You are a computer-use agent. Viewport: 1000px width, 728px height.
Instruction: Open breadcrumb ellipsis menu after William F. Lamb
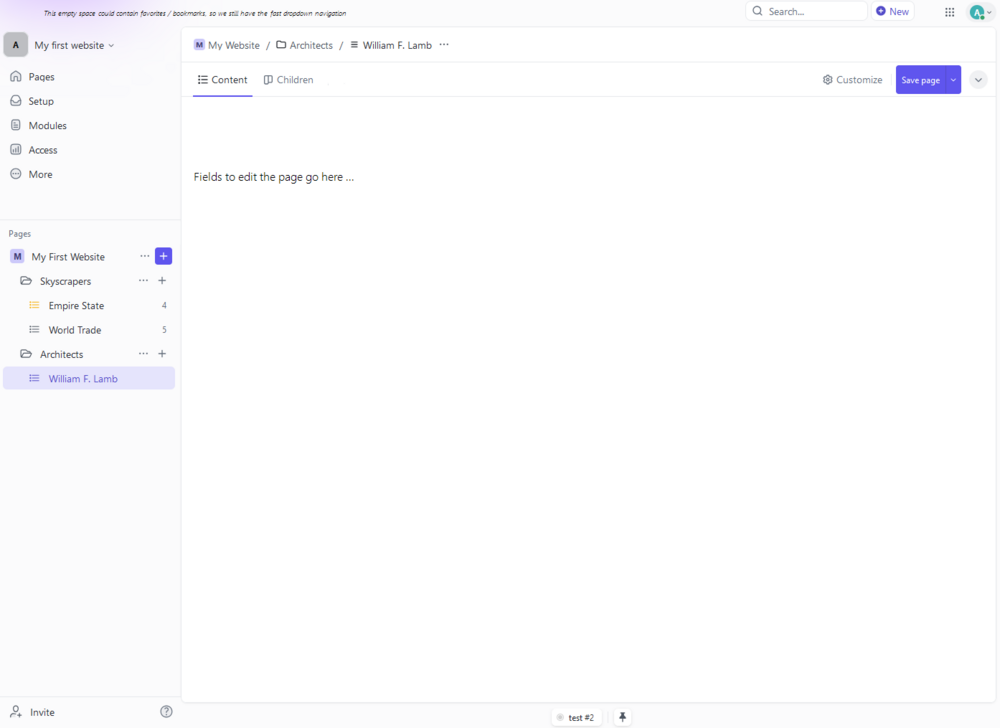(444, 45)
